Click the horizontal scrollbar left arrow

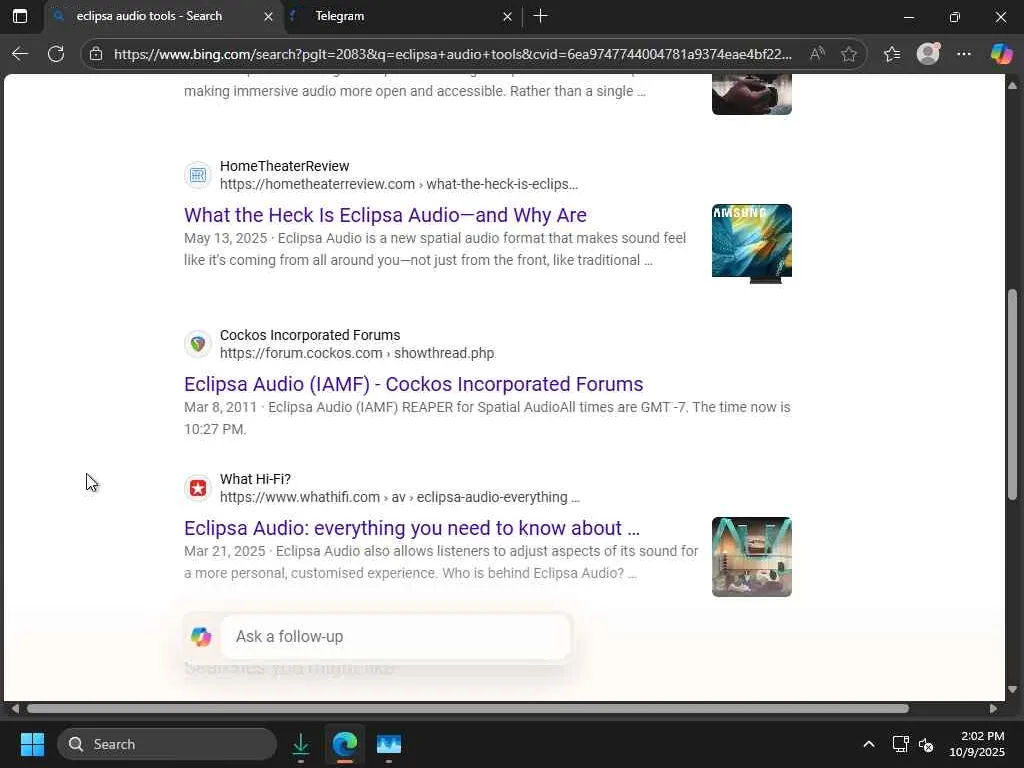[x=14, y=709]
